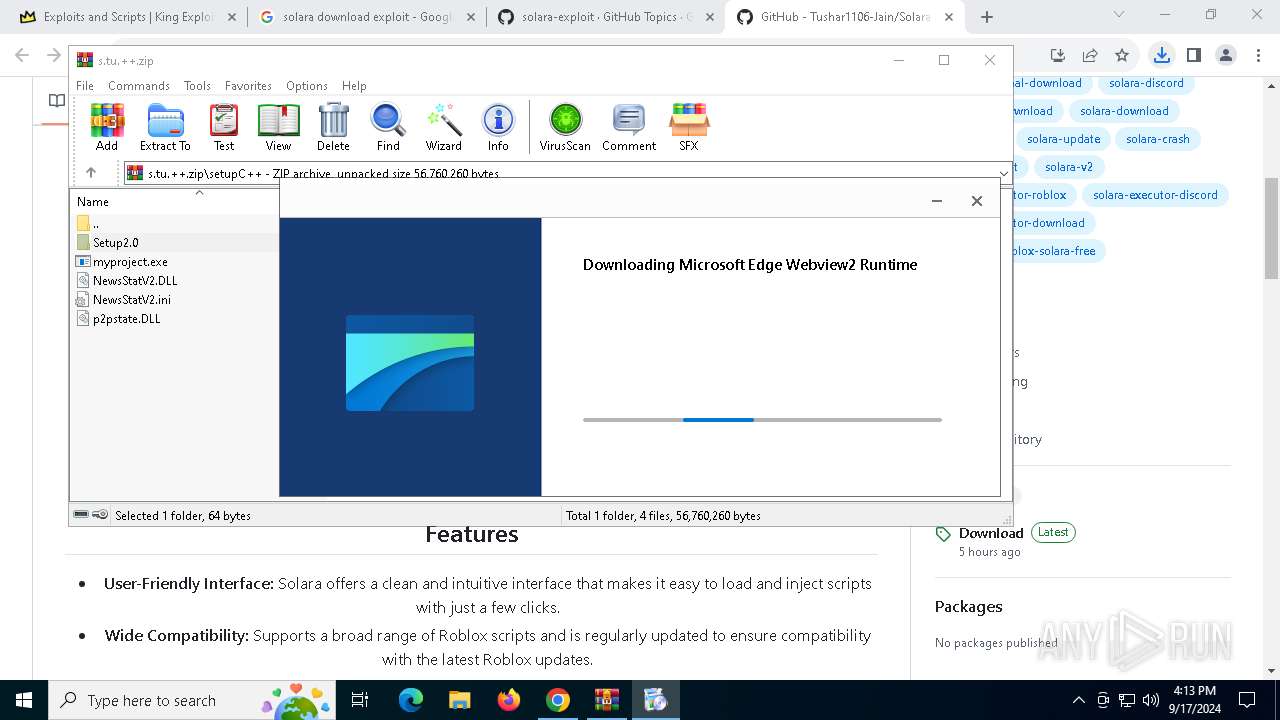Viewport: 1280px width, 720px height.
Task: Select p2pstate.DLL file
Action: pos(126,319)
